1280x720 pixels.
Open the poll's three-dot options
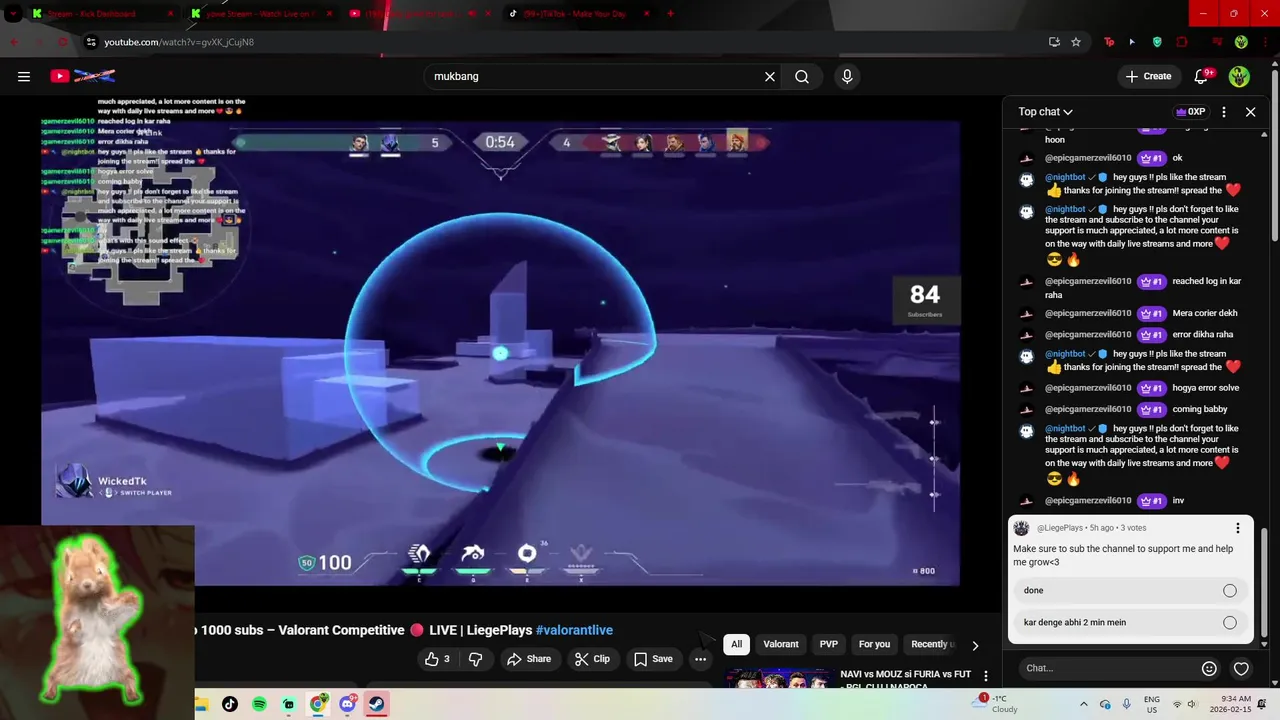(1237, 528)
